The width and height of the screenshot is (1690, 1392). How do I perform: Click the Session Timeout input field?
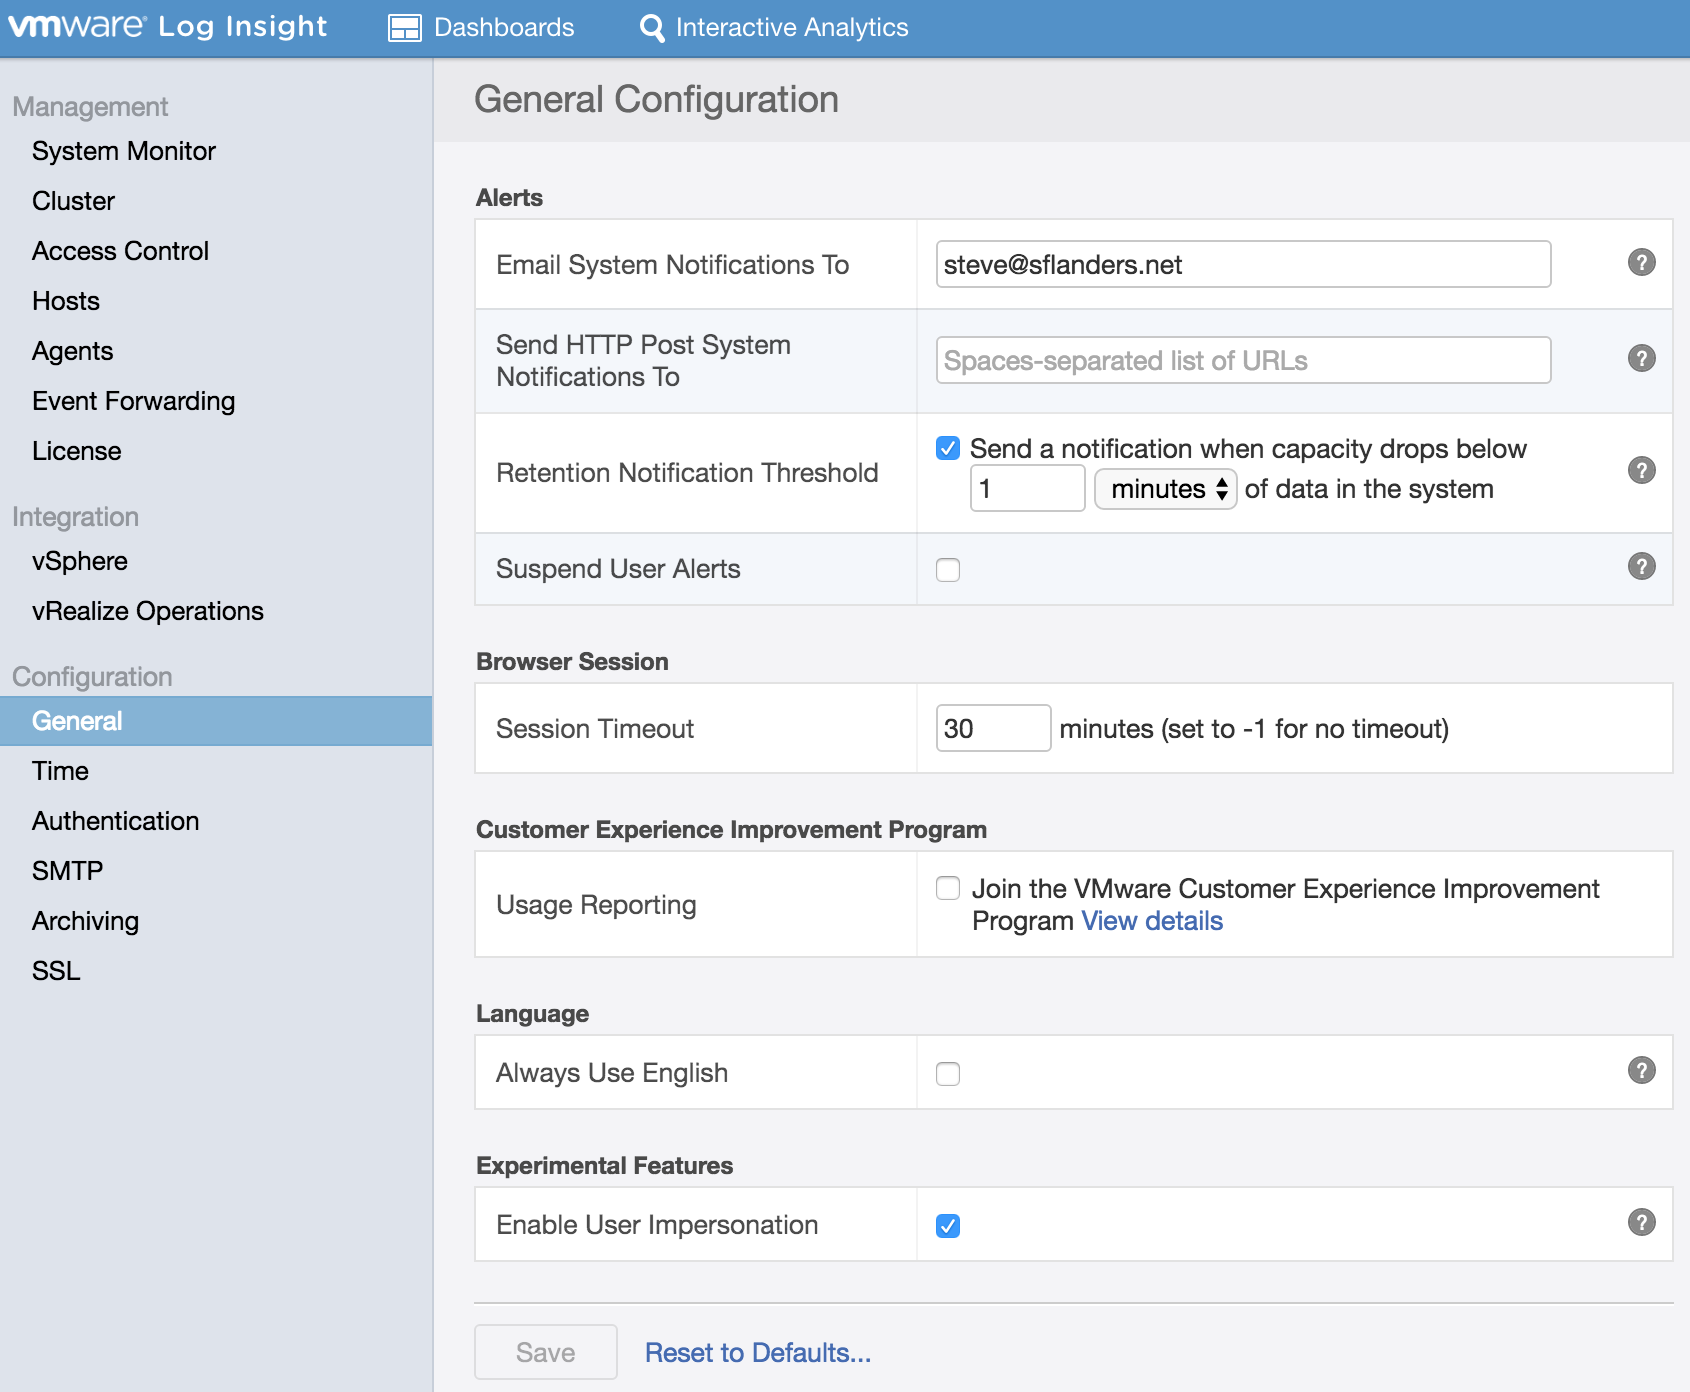click(x=992, y=728)
